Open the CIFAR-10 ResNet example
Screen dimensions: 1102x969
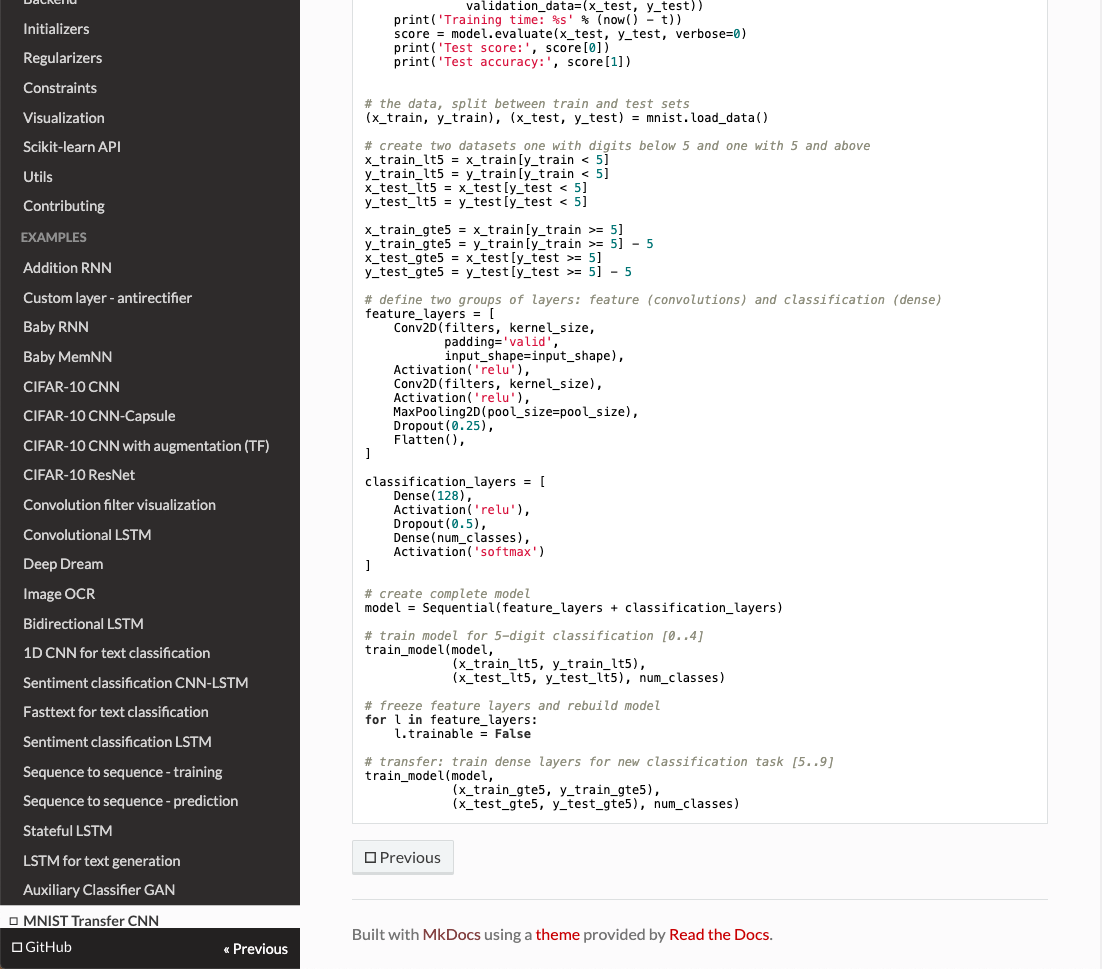pyautogui.click(x=73, y=475)
